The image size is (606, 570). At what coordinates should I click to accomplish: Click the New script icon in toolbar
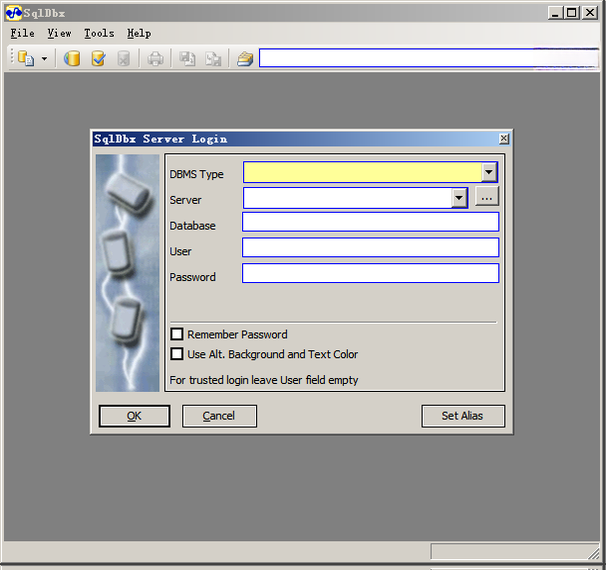[x=26, y=58]
